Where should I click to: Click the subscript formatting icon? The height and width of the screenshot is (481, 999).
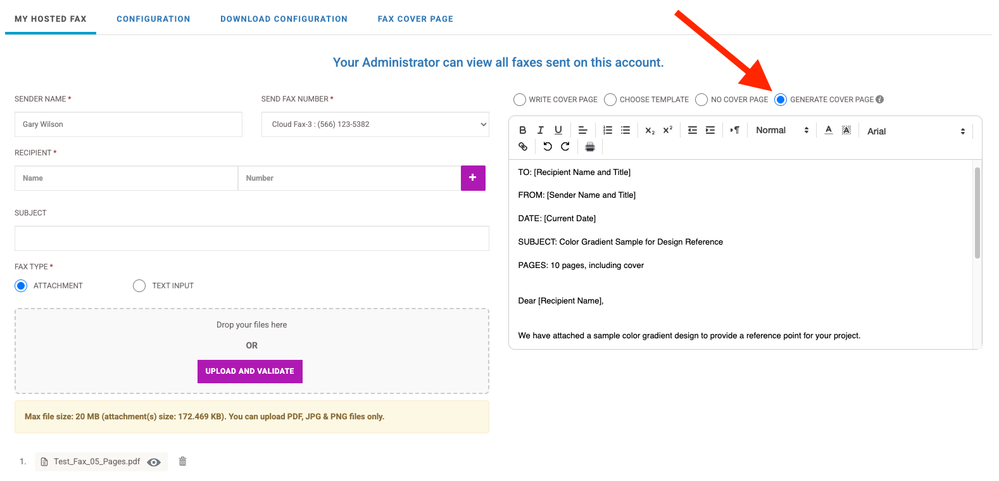click(650, 130)
